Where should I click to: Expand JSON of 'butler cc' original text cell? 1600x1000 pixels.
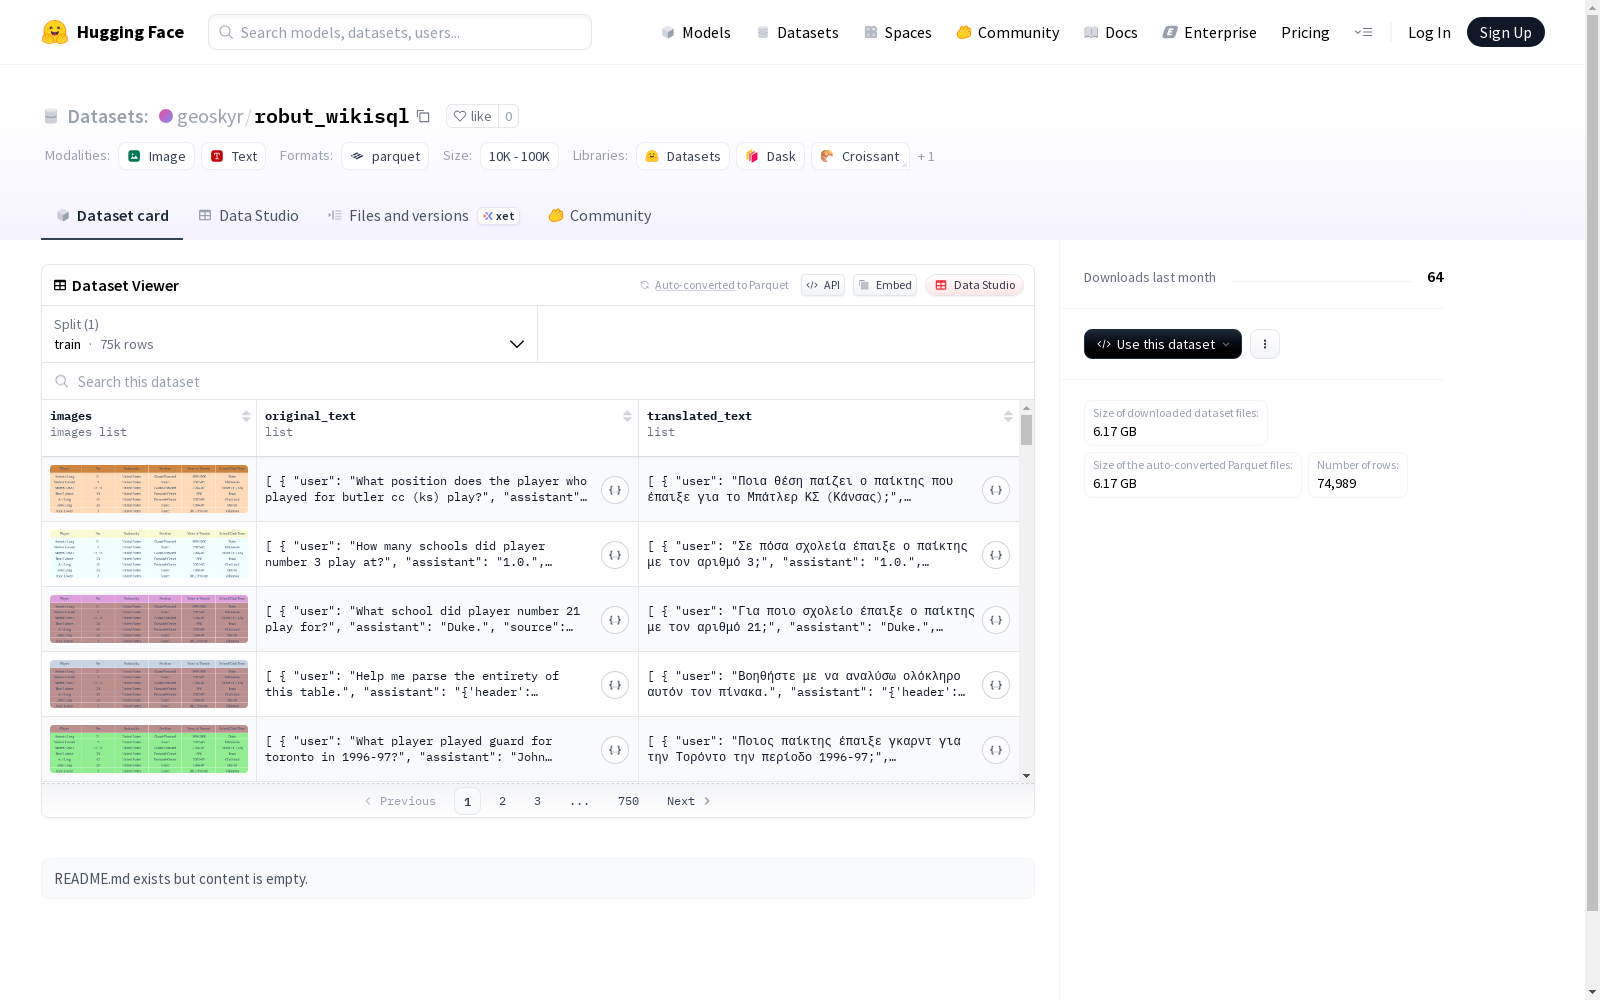[615, 490]
